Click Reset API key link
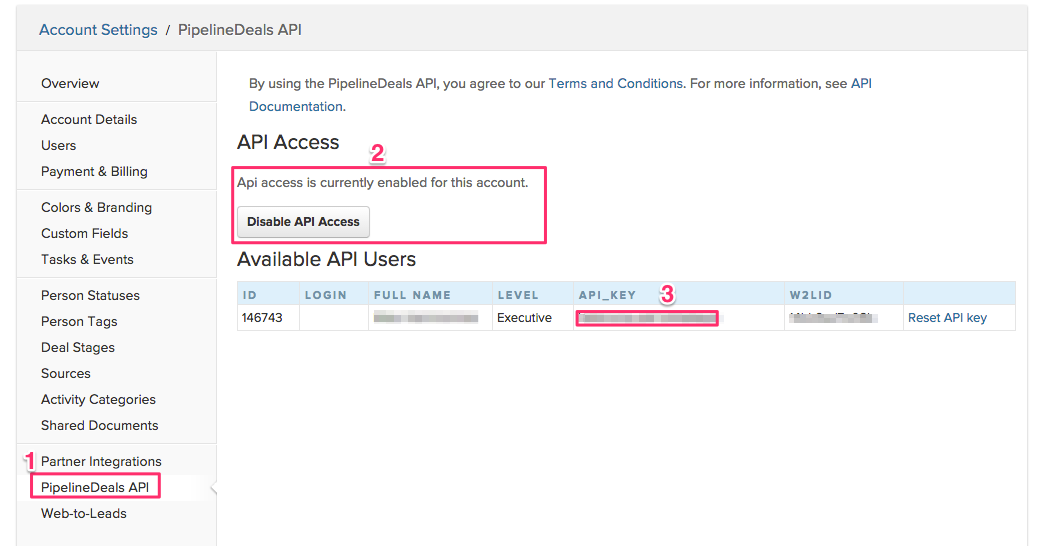The image size is (1040, 546). tap(947, 318)
